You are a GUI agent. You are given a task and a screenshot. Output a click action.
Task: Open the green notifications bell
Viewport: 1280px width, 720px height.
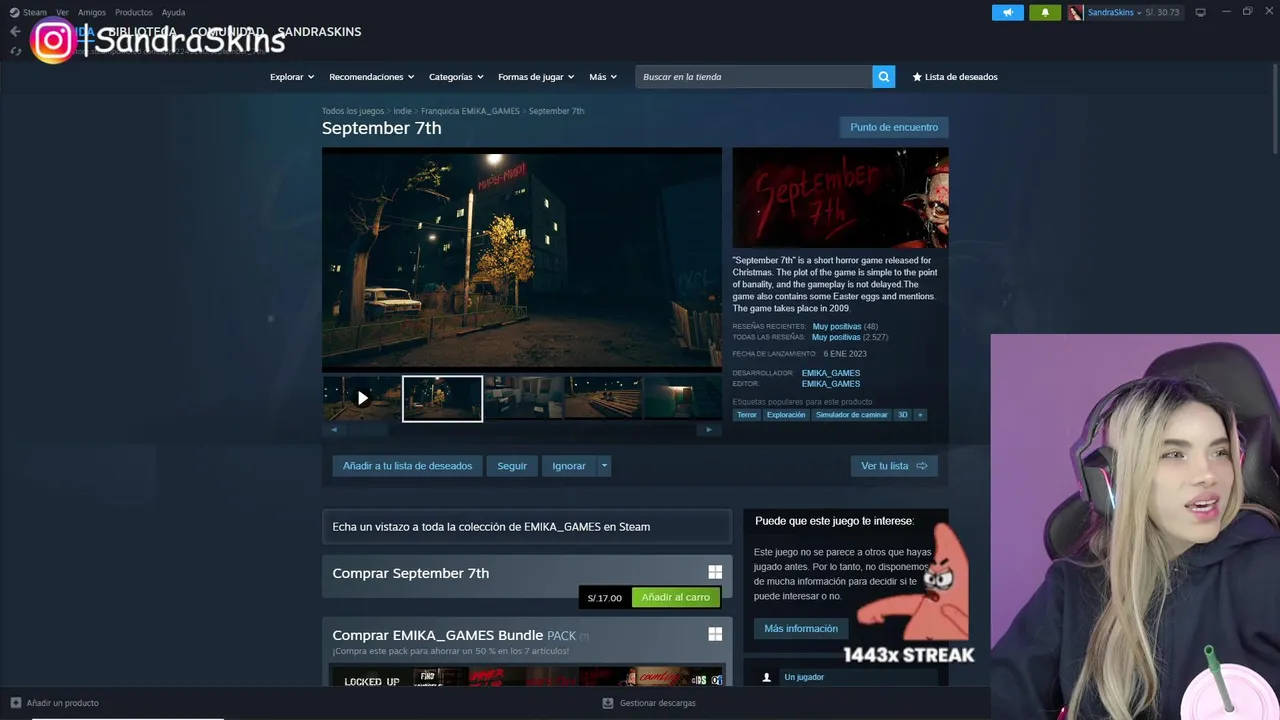[1045, 12]
